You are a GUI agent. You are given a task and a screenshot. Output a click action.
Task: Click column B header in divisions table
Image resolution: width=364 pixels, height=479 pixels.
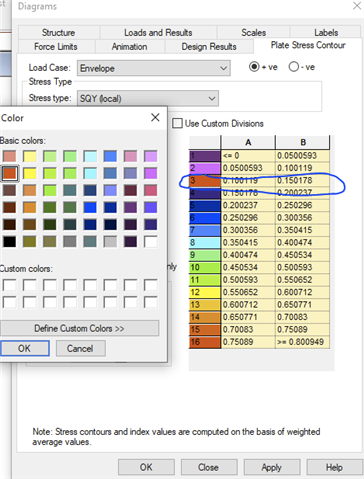[303, 142]
